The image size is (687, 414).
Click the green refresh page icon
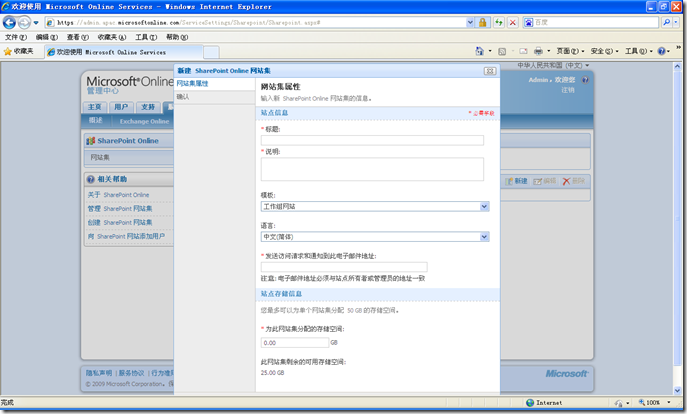[499, 22]
